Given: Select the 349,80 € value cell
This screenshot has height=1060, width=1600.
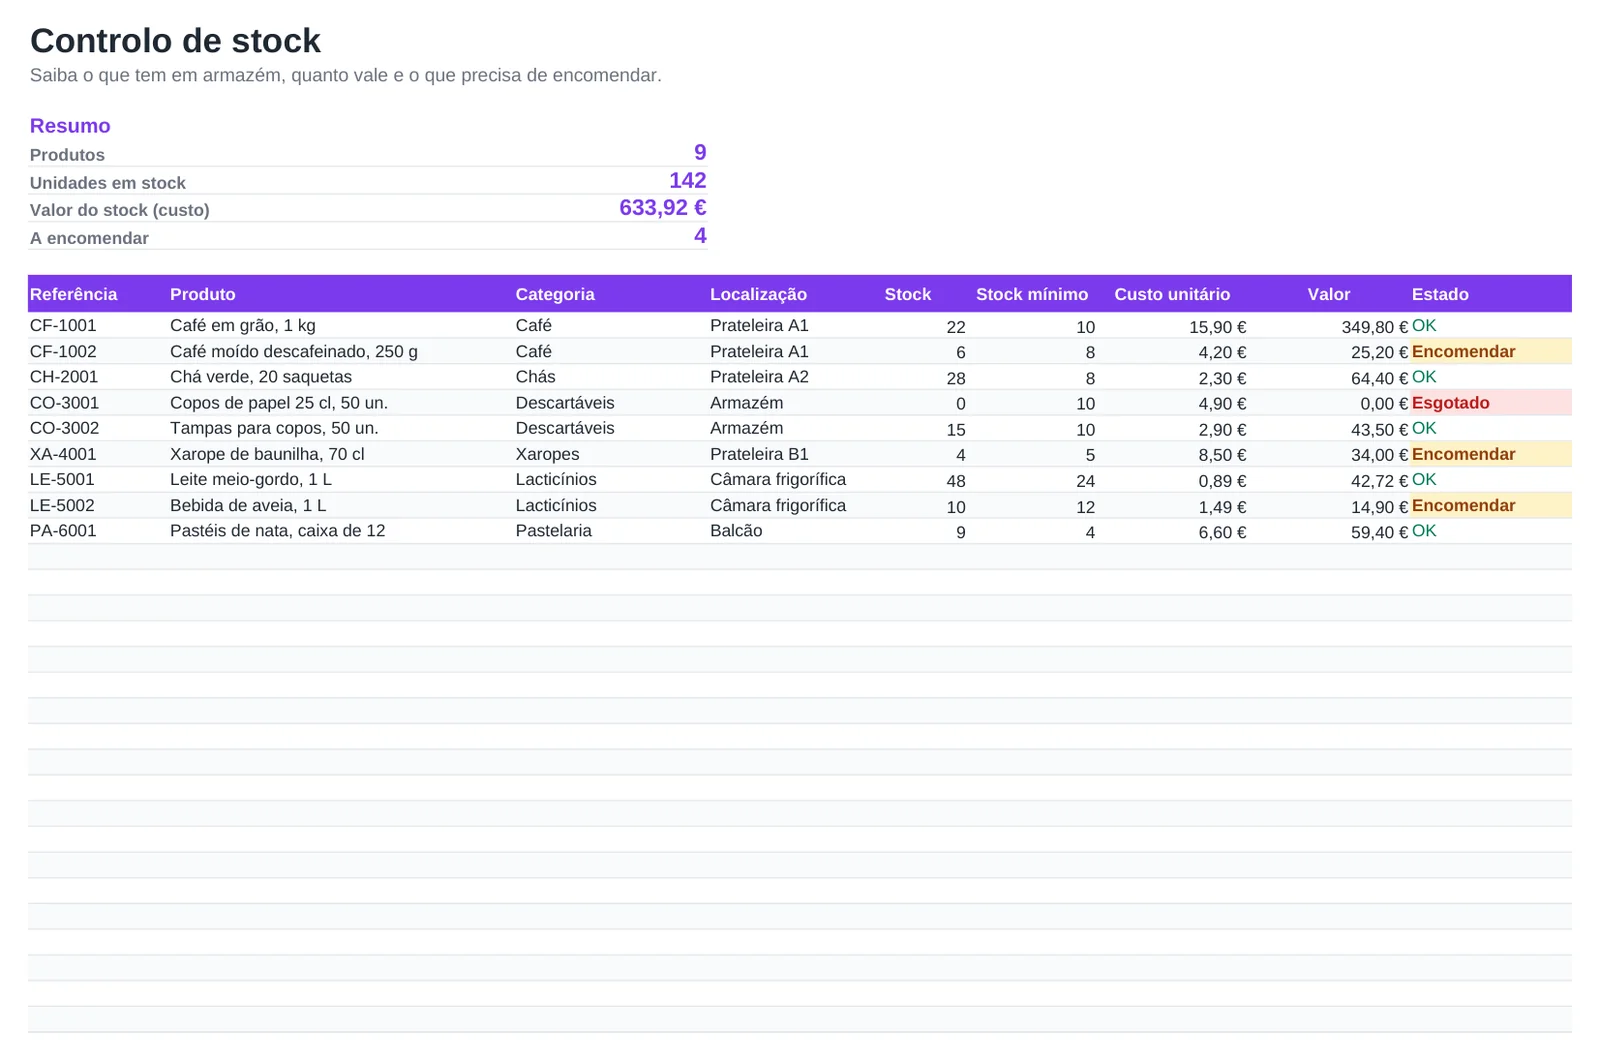Looking at the screenshot, I should click(1374, 327).
